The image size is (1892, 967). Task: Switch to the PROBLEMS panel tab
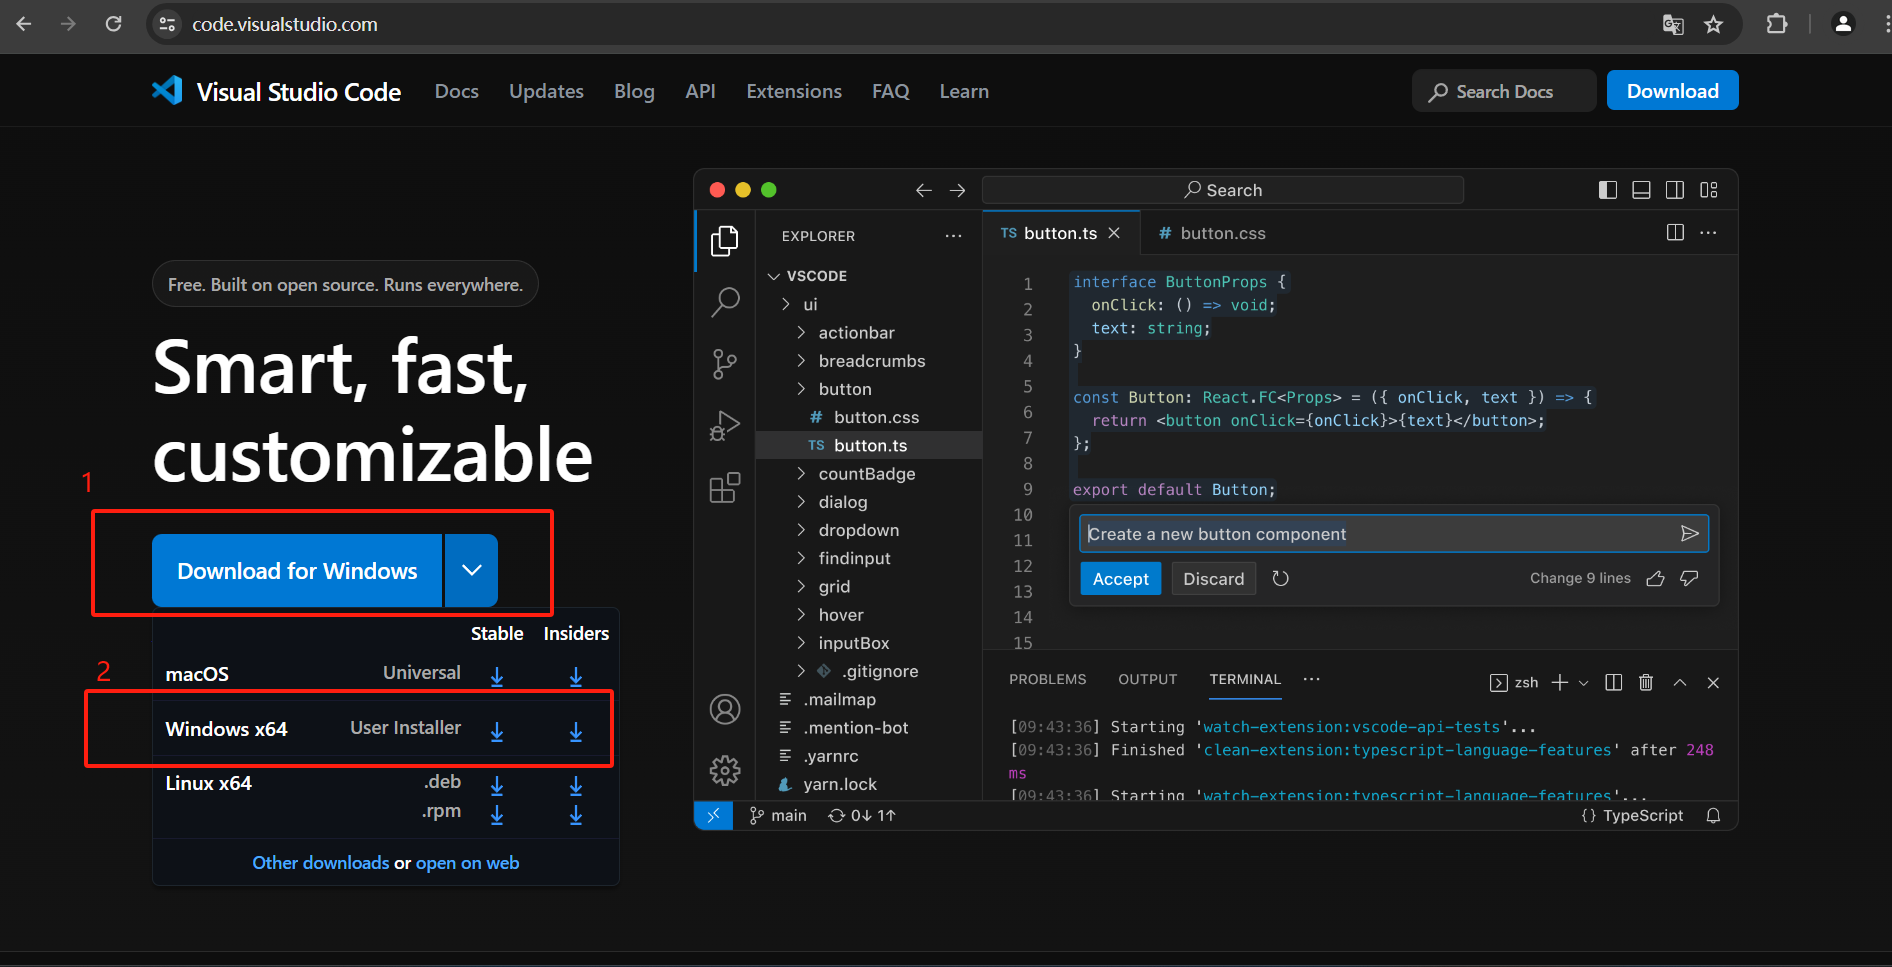pyautogui.click(x=1047, y=679)
